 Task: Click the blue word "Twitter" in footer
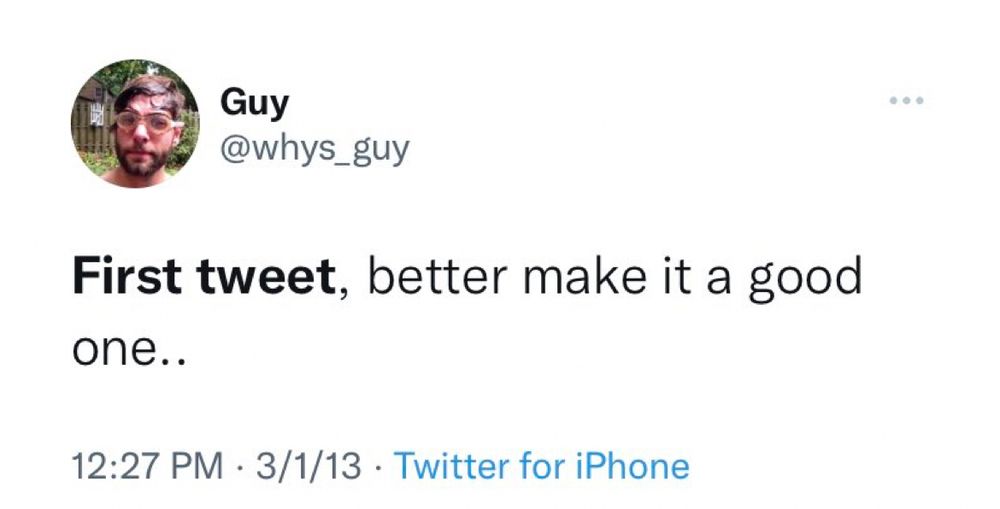pos(452,466)
